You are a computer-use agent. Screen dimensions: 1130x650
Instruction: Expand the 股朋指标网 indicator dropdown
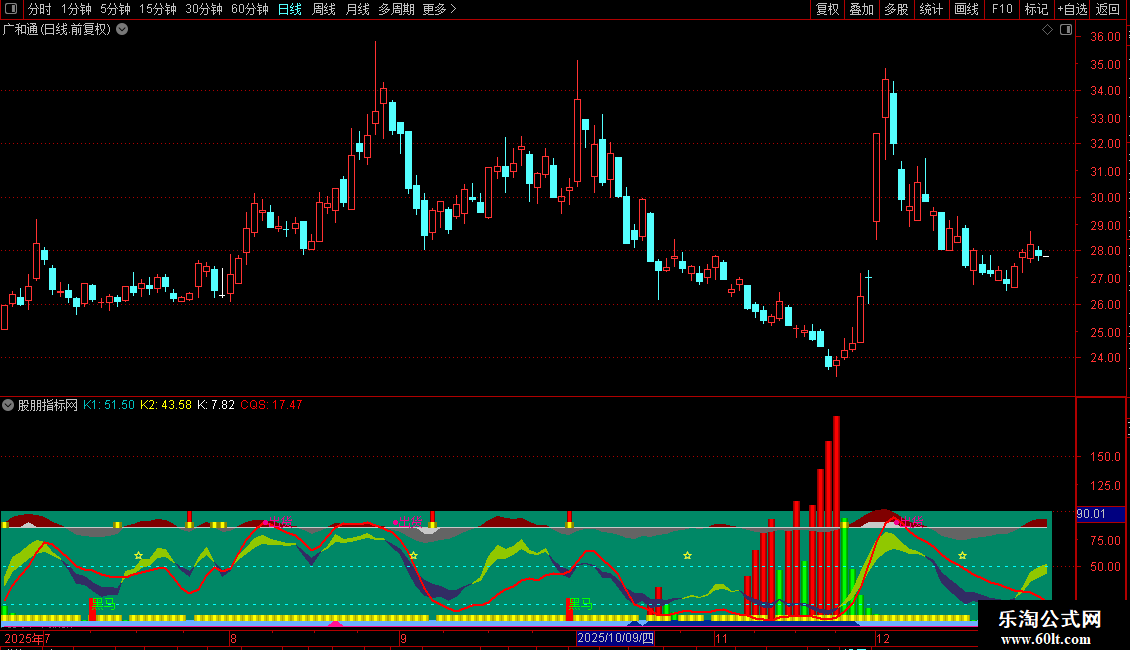pos(8,405)
